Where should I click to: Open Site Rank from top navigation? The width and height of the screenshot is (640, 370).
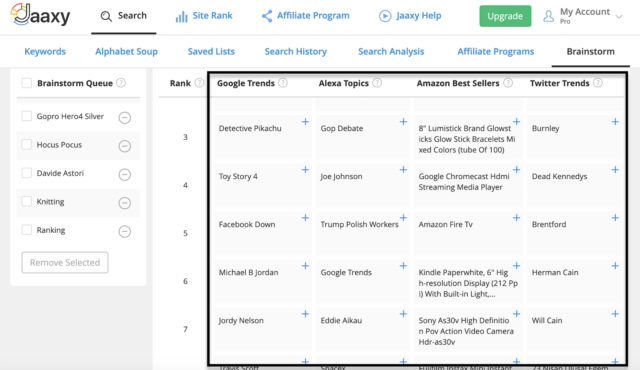[204, 16]
